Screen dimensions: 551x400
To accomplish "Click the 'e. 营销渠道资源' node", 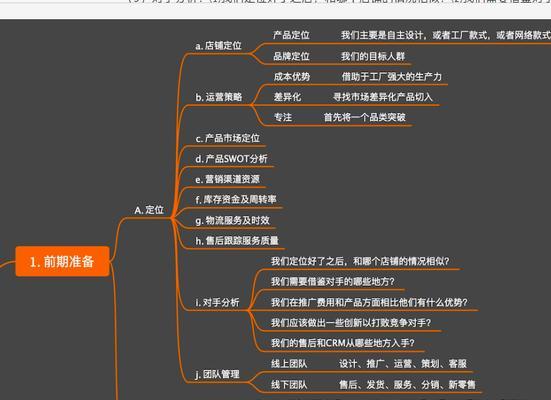I will [x=228, y=179].
